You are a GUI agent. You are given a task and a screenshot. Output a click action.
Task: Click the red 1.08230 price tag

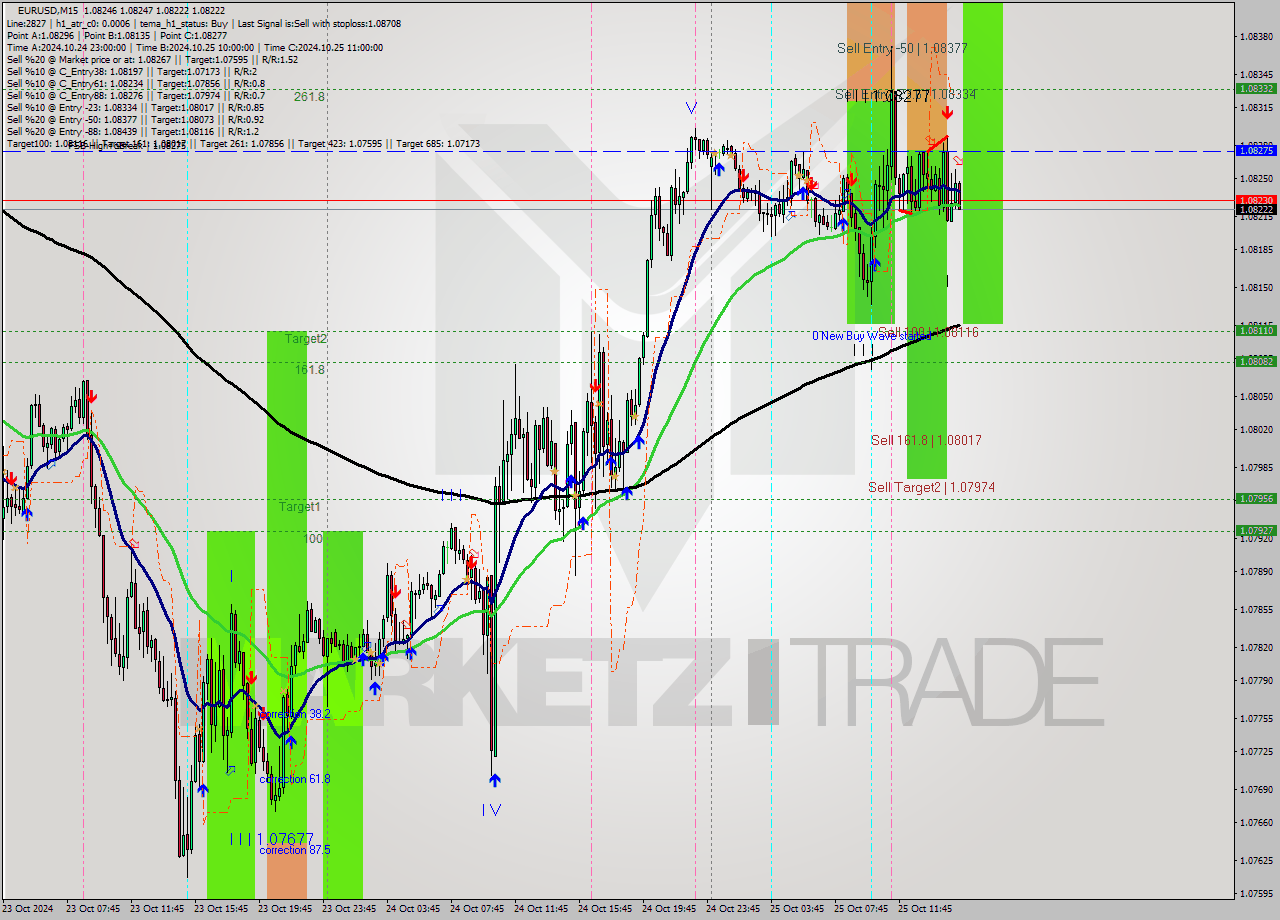1256,200
